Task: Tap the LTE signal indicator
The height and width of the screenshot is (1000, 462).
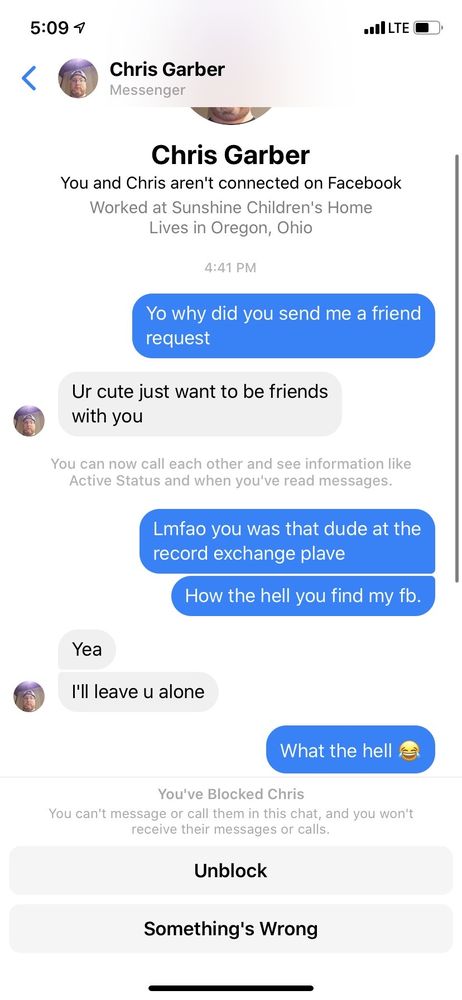Action: pyautogui.click(x=386, y=28)
